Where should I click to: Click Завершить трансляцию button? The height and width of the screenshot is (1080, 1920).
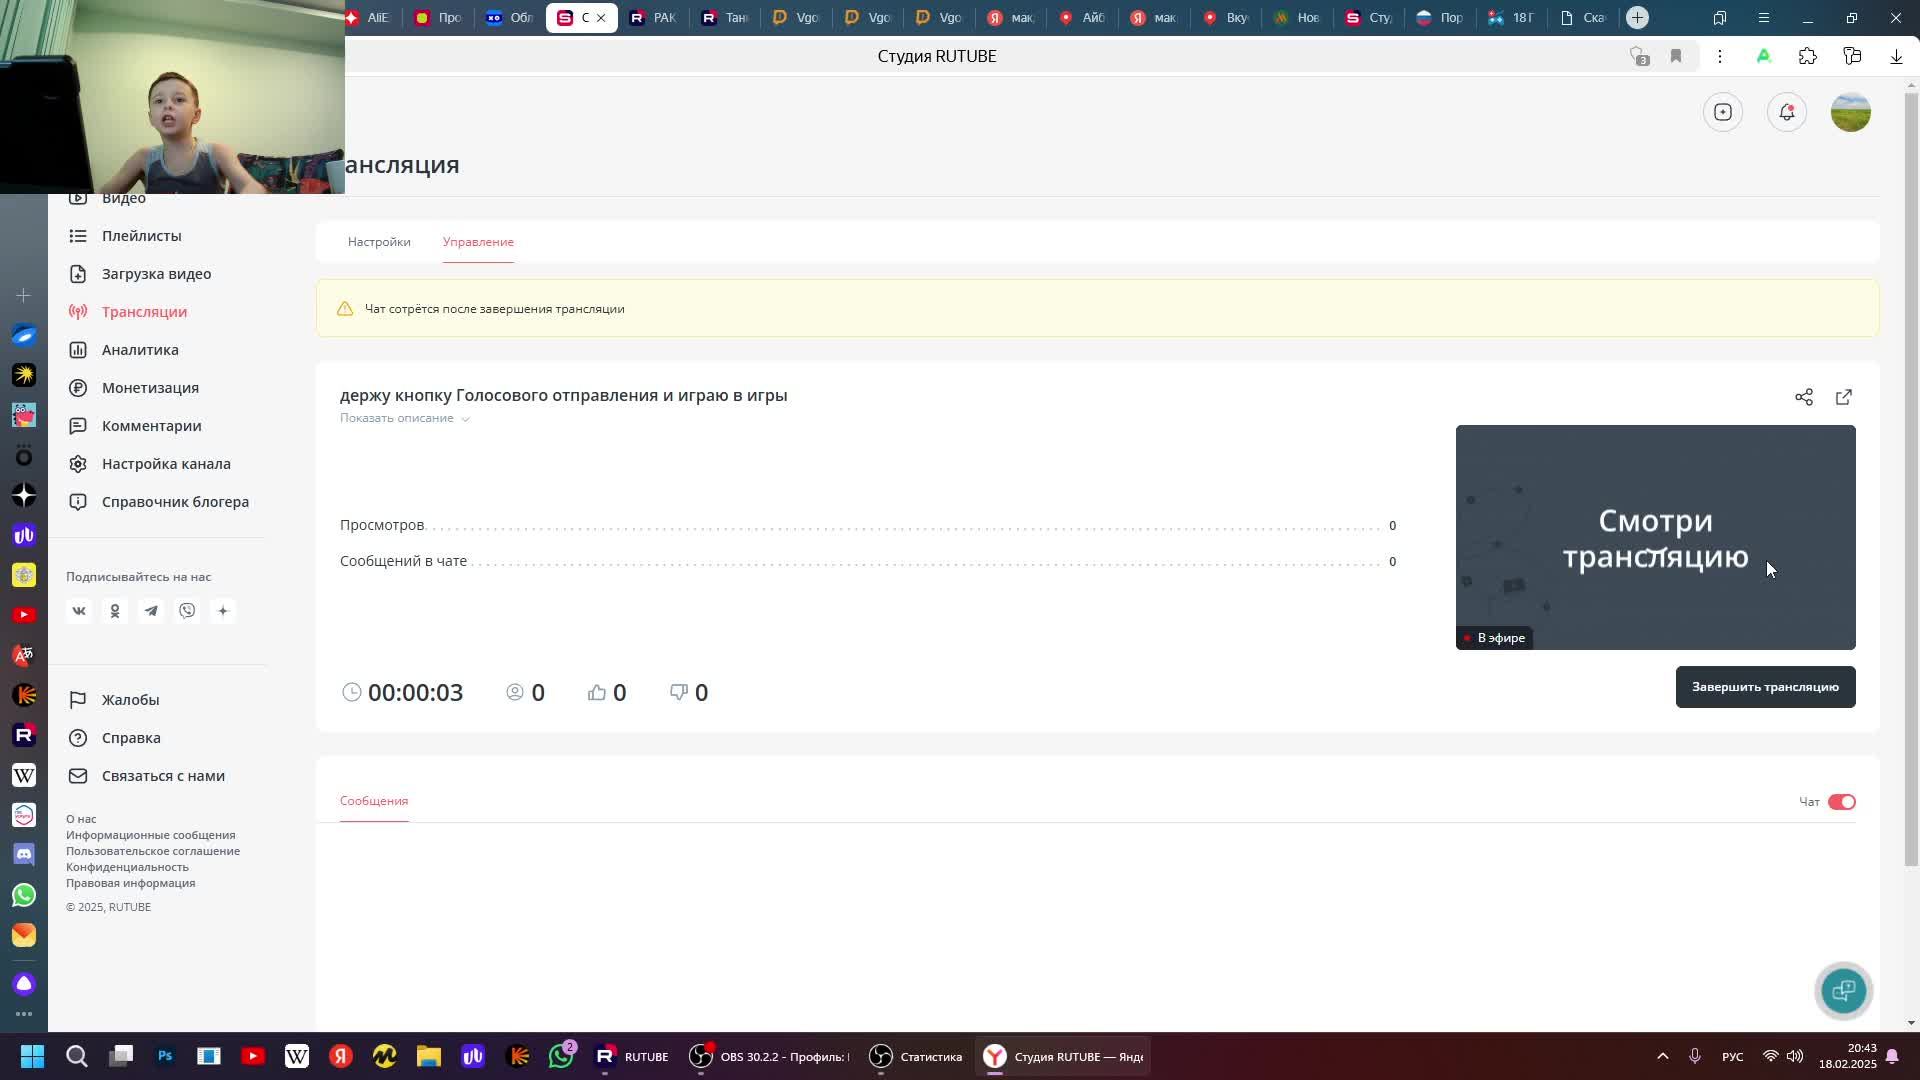tap(1765, 687)
